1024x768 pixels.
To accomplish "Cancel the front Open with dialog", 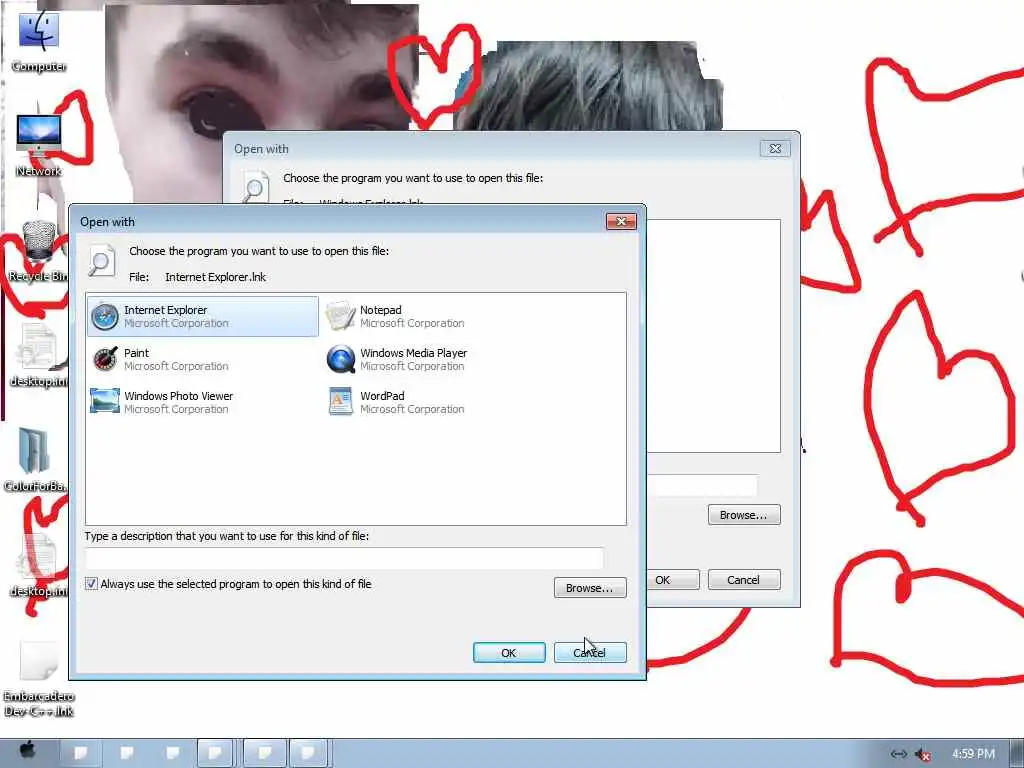I will point(590,652).
